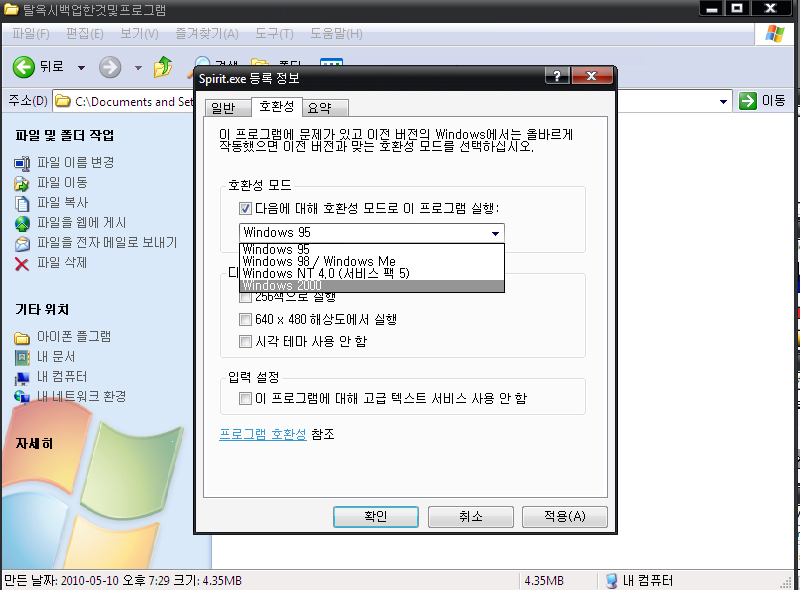Open the 프로그램 호환성 help link
Image resolution: width=800 pixels, height=590 pixels.
point(262,435)
